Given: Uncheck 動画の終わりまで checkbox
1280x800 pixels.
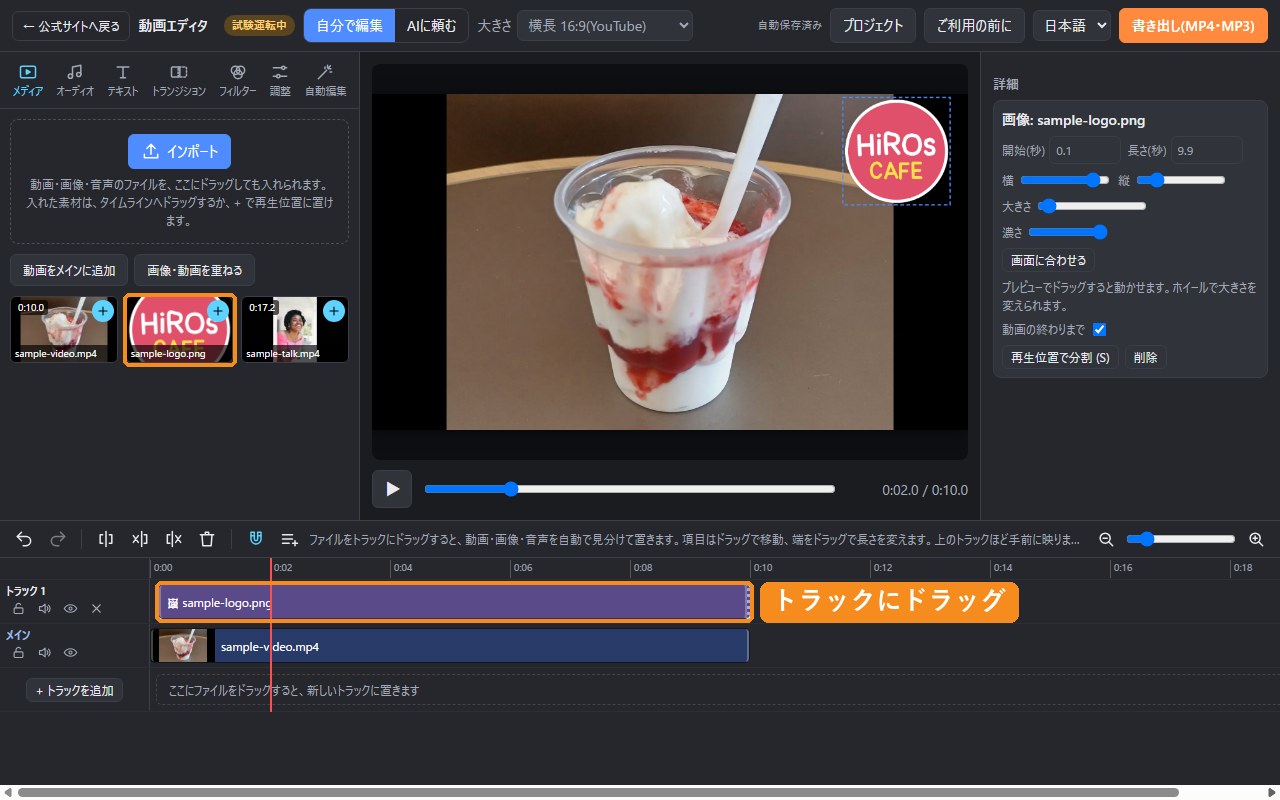Looking at the screenshot, I should pyautogui.click(x=1099, y=329).
